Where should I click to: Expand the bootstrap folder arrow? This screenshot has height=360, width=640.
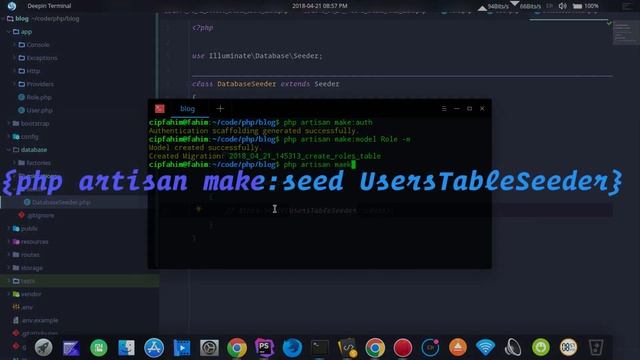click(9, 123)
